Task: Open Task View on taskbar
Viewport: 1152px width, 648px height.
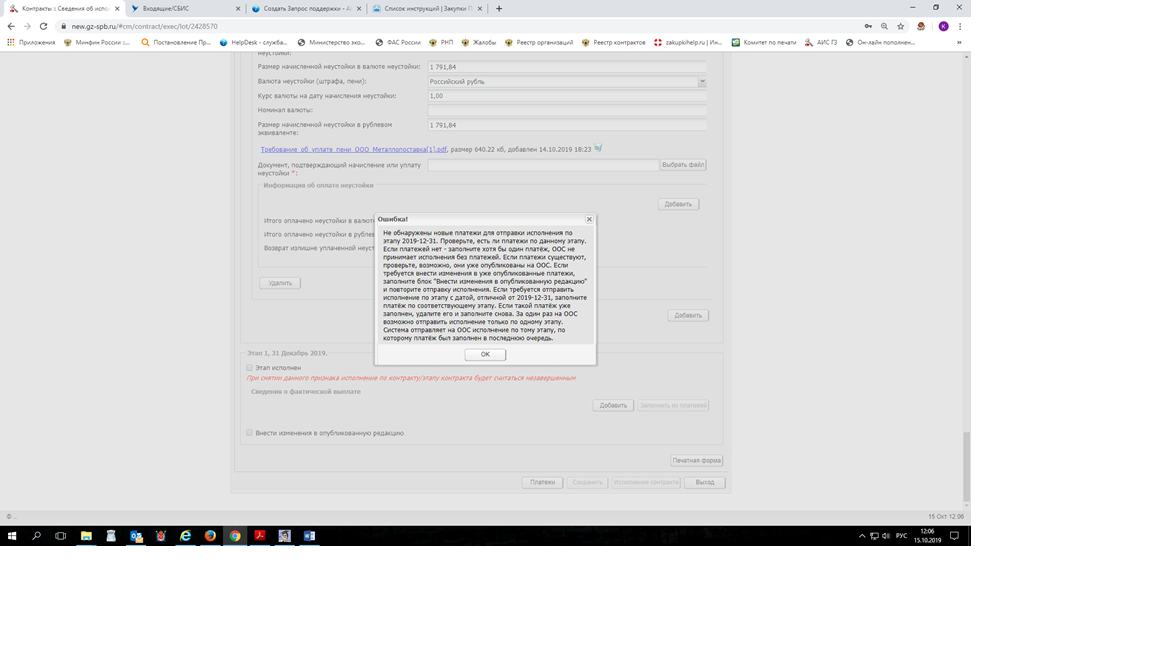Action: click(x=61, y=536)
